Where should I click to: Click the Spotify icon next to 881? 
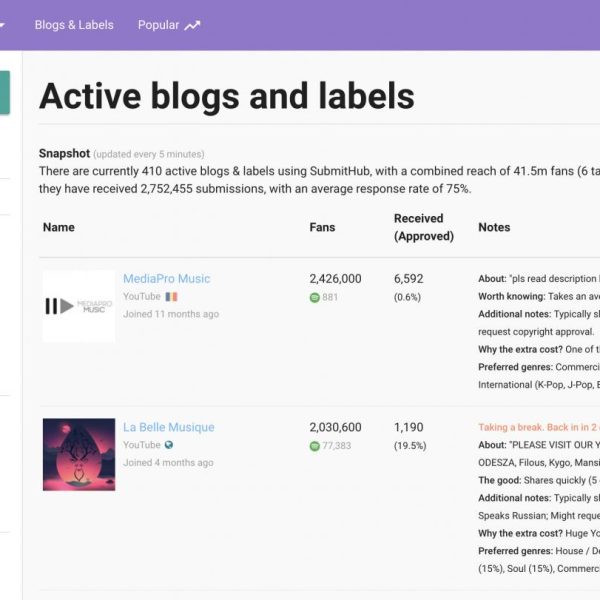coord(315,297)
